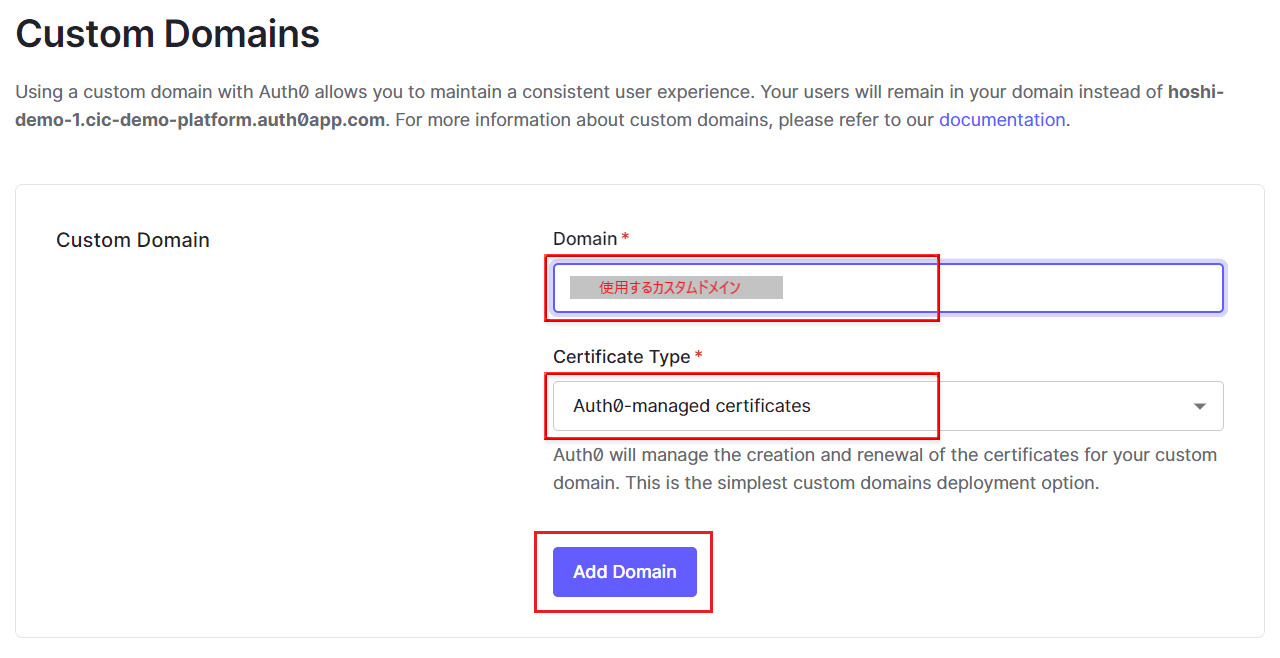This screenshot has width=1280, height=658.
Task: Click the Custom Domains page heading
Action: [x=168, y=34]
